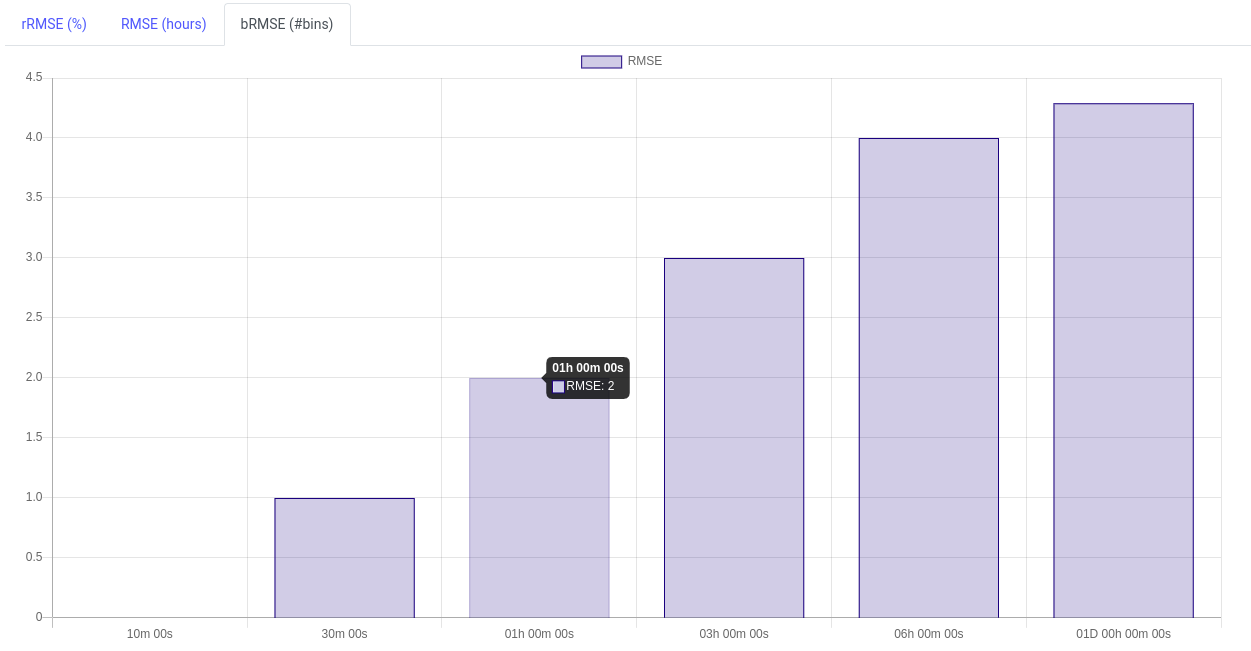Click the 4.5 y-axis tick label

point(34,77)
